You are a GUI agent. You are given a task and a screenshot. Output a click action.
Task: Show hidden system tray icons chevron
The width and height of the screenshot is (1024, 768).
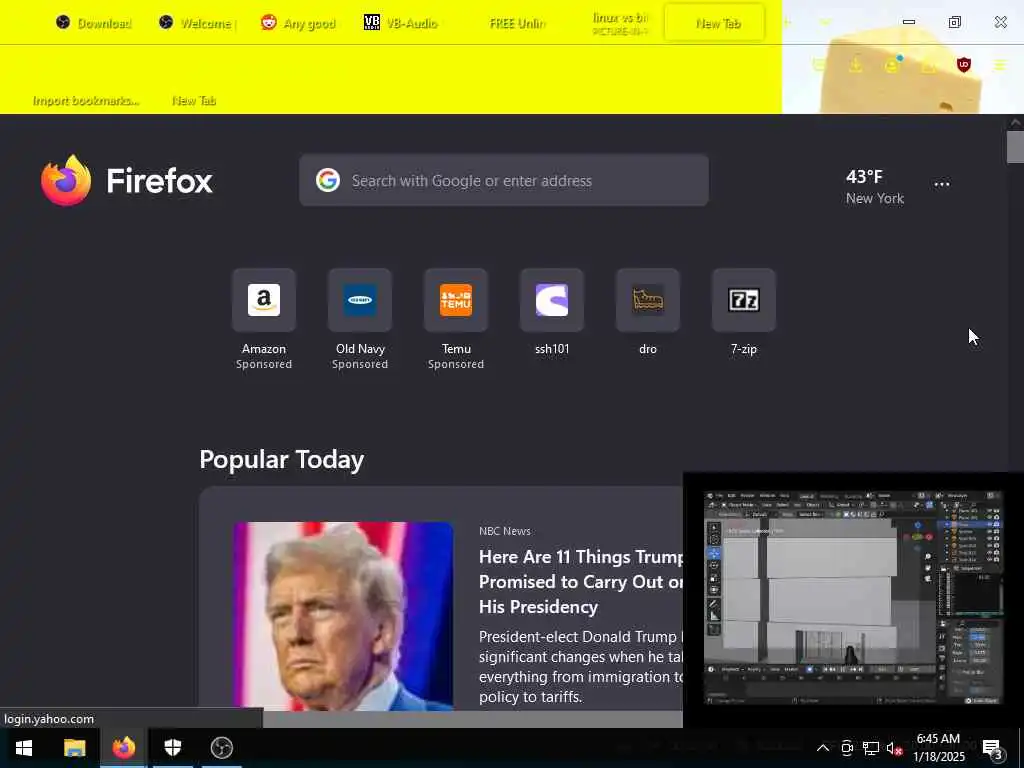pos(823,748)
